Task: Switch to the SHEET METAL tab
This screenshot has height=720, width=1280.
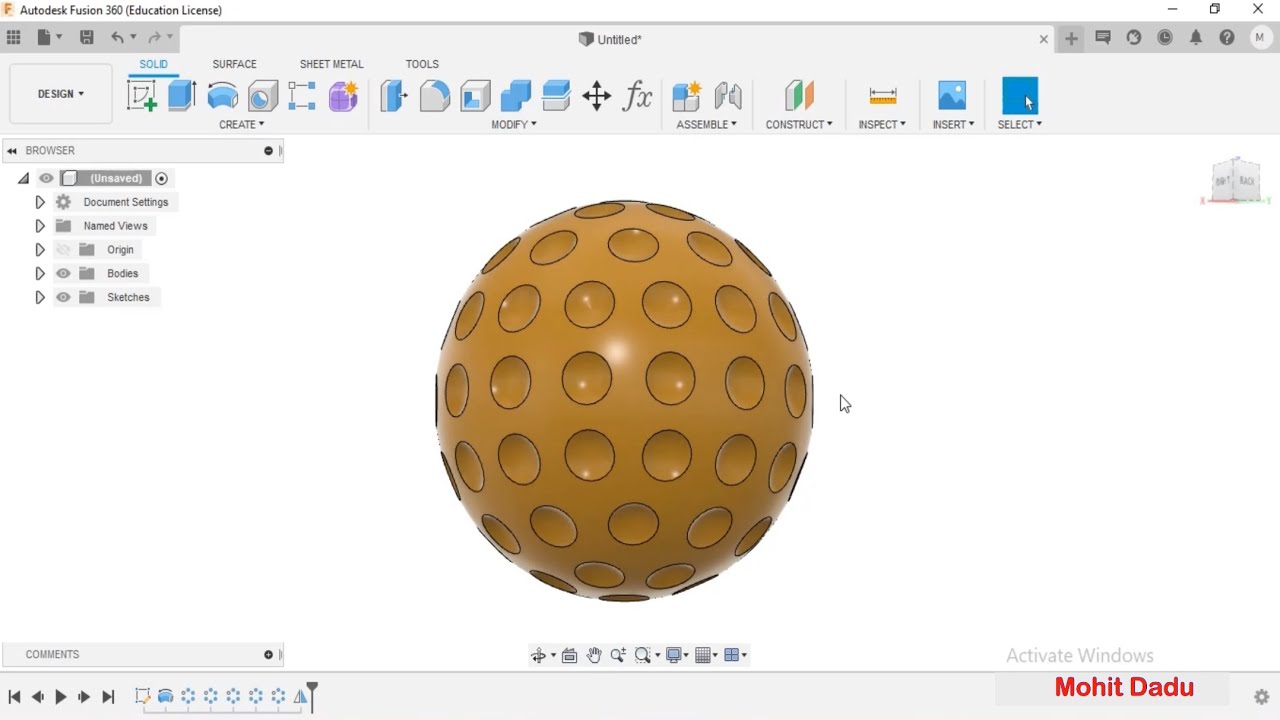Action: (x=331, y=64)
